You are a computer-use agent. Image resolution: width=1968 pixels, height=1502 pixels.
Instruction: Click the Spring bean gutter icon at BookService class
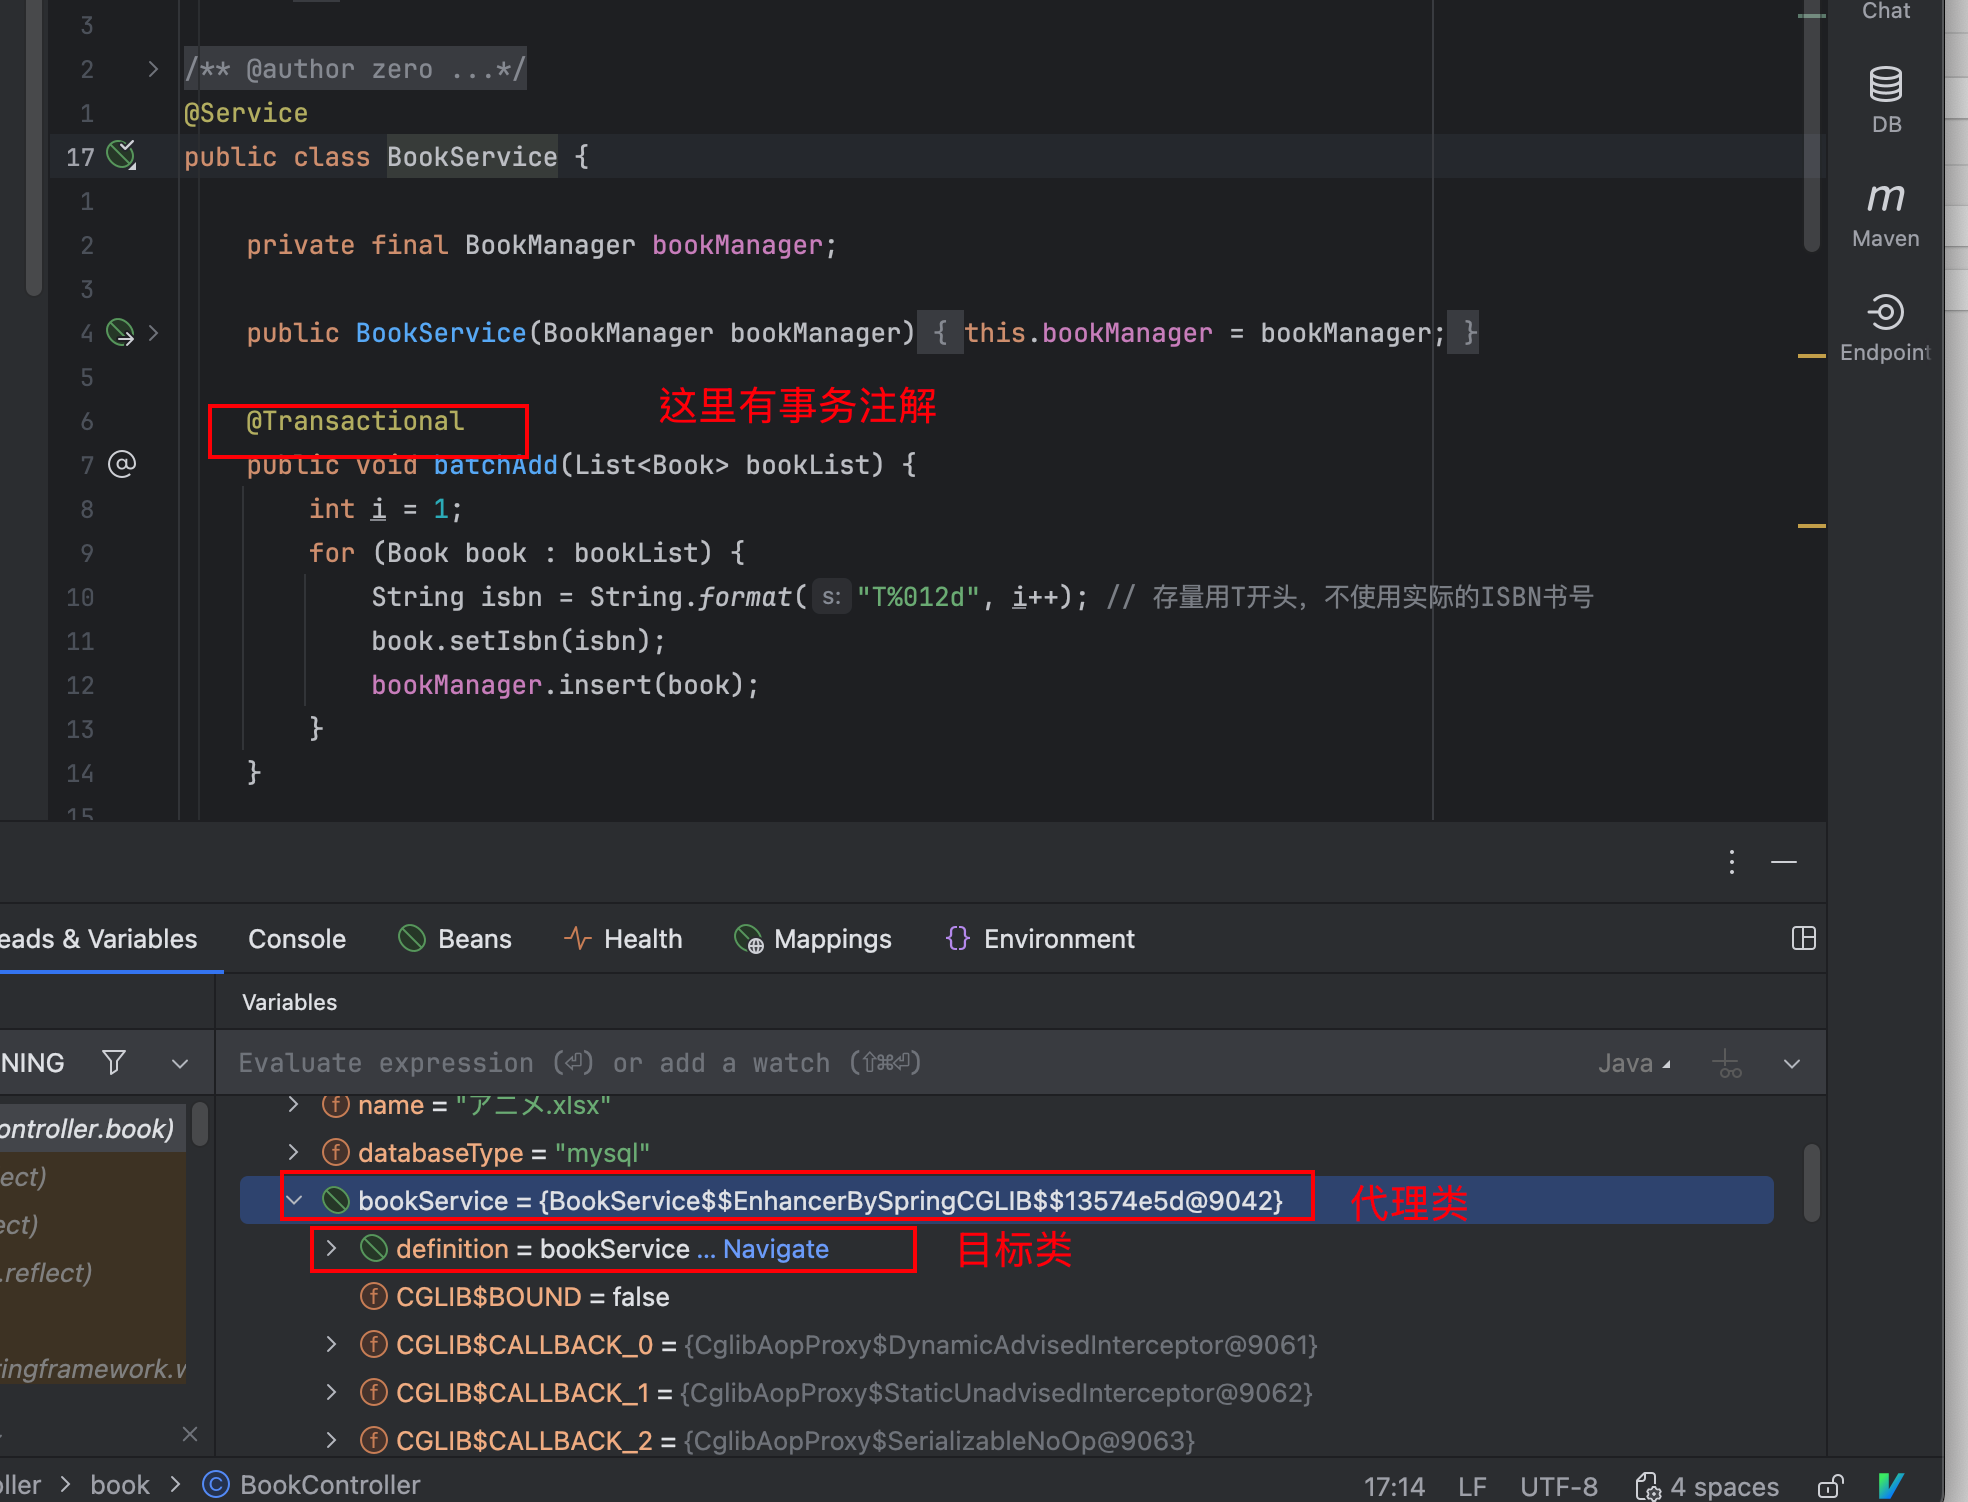pyautogui.click(x=121, y=155)
